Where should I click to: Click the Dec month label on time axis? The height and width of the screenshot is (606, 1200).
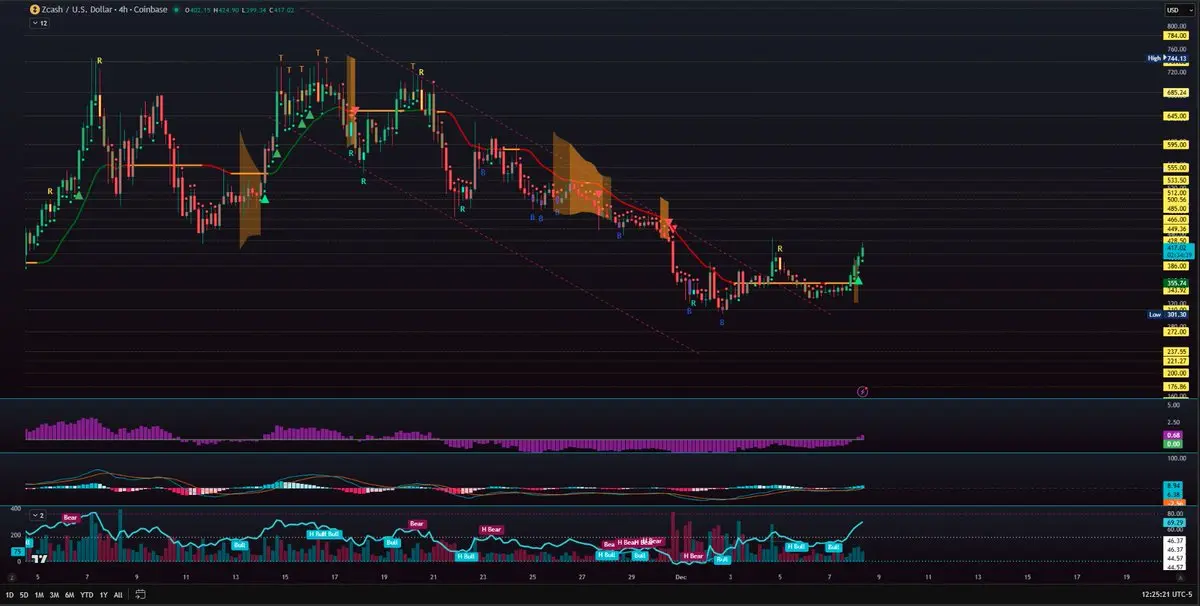[681, 577]
